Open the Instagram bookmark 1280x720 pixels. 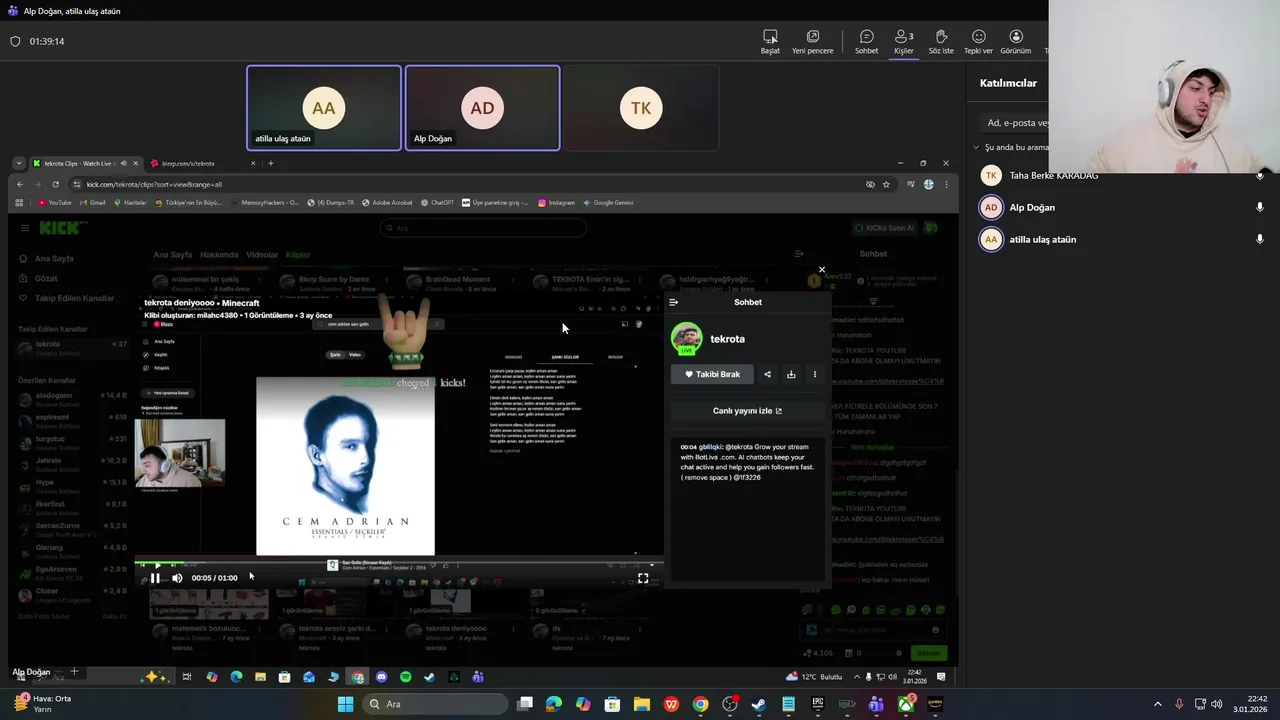pos(557,202)
